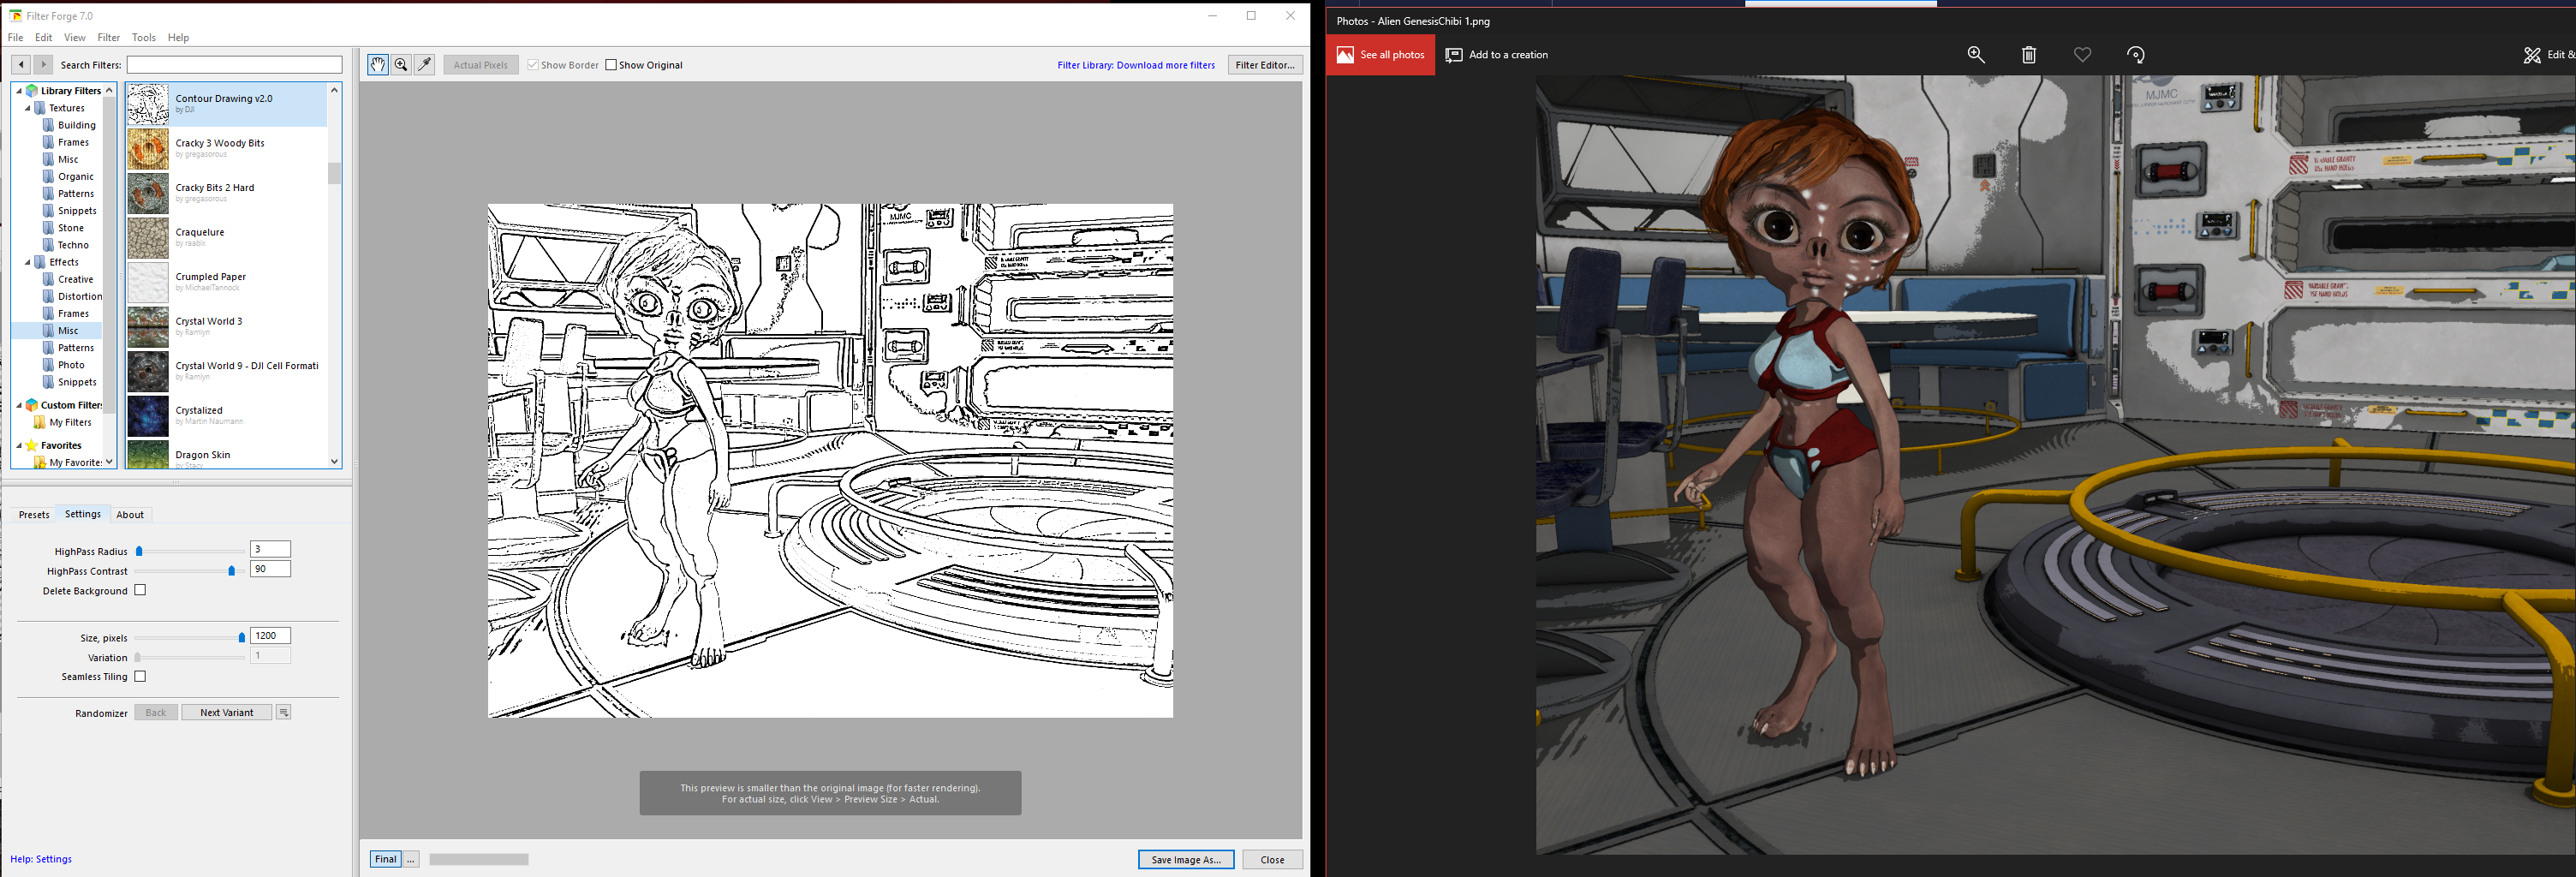Open the View menu

tap(75, 38)
